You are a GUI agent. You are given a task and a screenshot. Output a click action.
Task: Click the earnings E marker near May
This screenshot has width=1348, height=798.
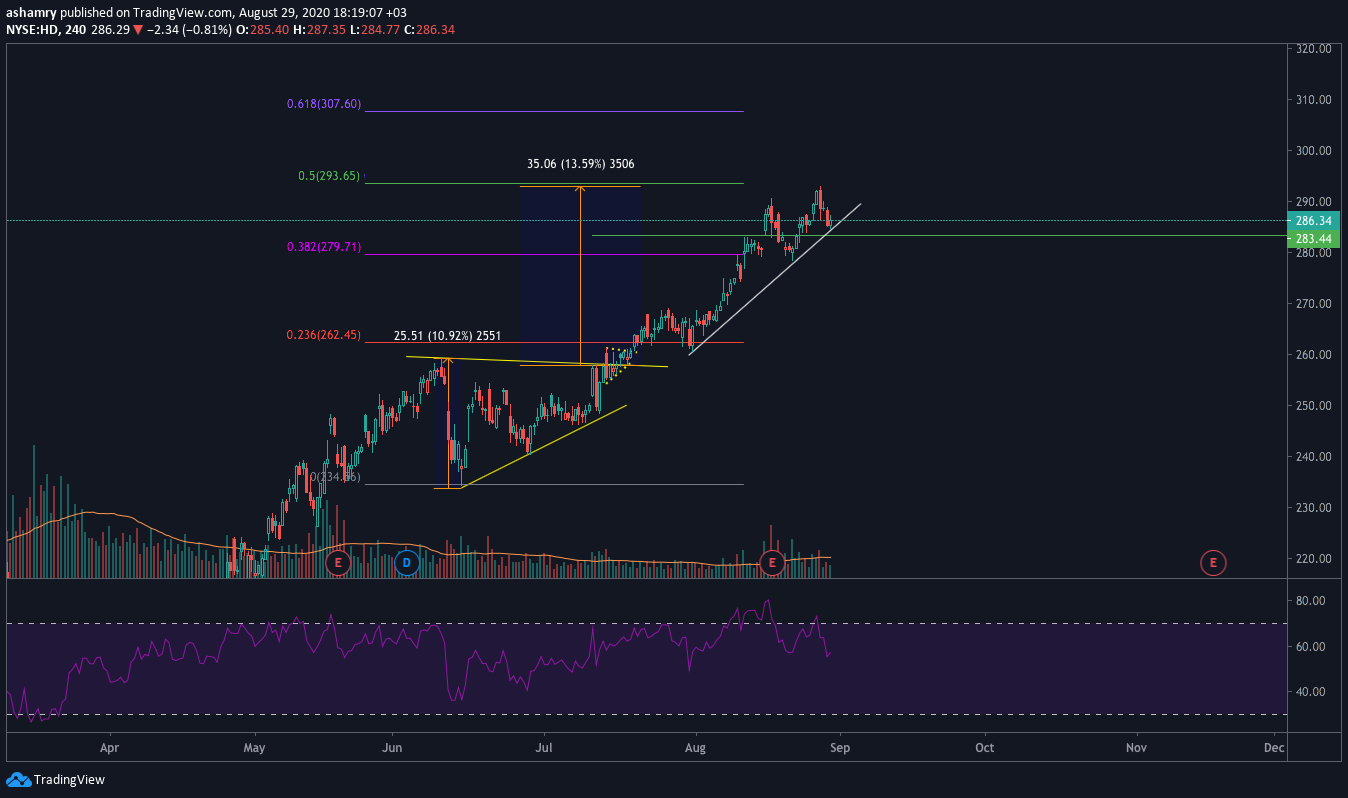coord(339,563)
